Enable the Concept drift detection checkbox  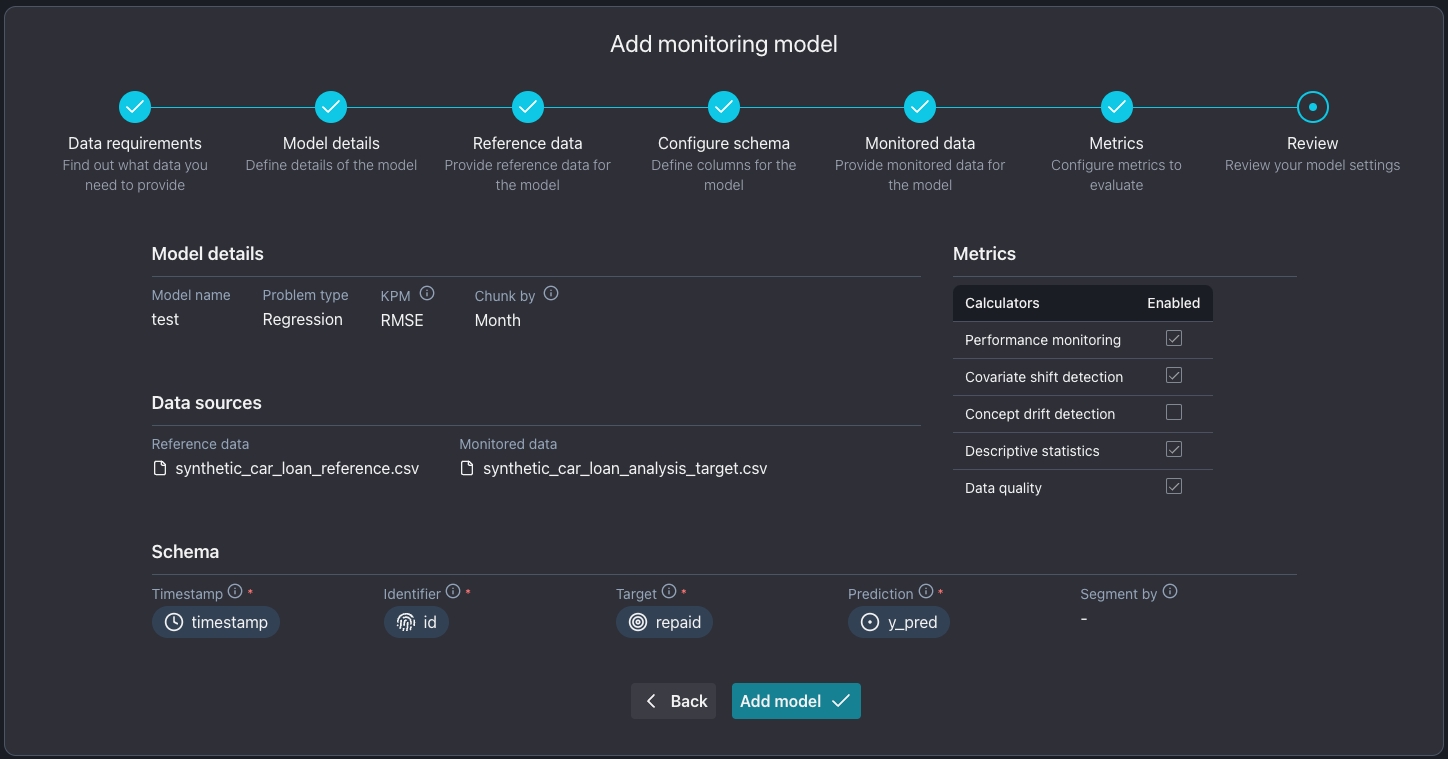click(x=1174, y=413)
